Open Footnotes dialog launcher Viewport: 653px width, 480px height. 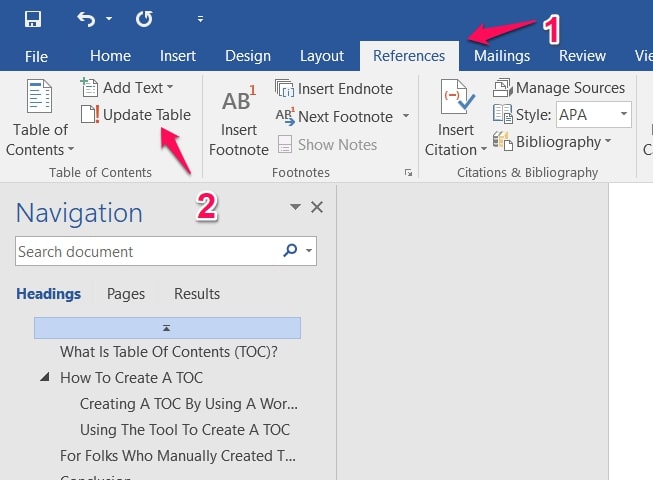click(x=409, y=172)
